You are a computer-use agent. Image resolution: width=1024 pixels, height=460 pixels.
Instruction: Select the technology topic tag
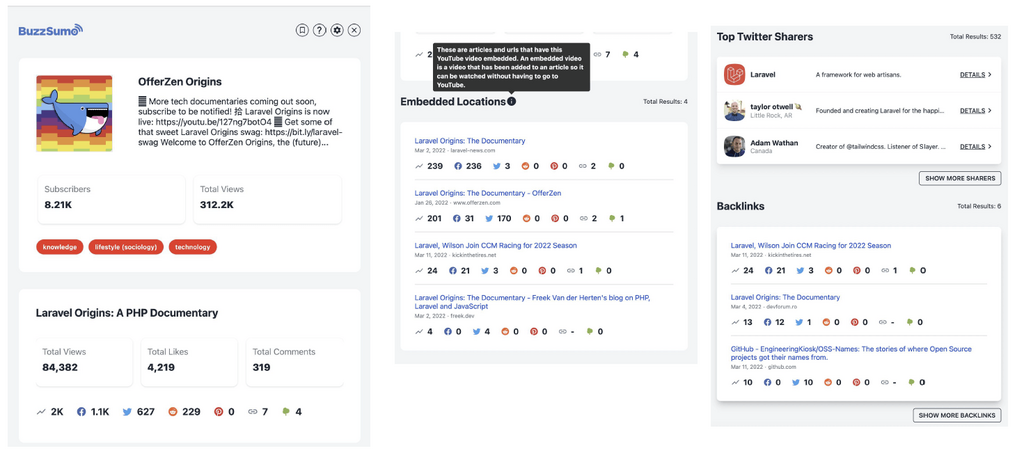(x=192, y=247)
